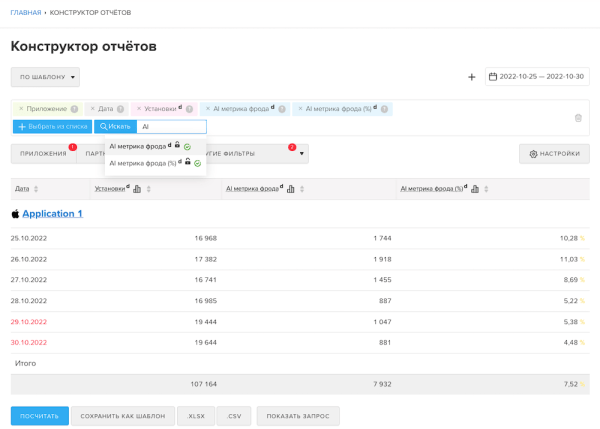Image resolution: width=600 pixels, height=429 pixels.
Task: Click help icon on the Дата chip
Action: (121, 109)
